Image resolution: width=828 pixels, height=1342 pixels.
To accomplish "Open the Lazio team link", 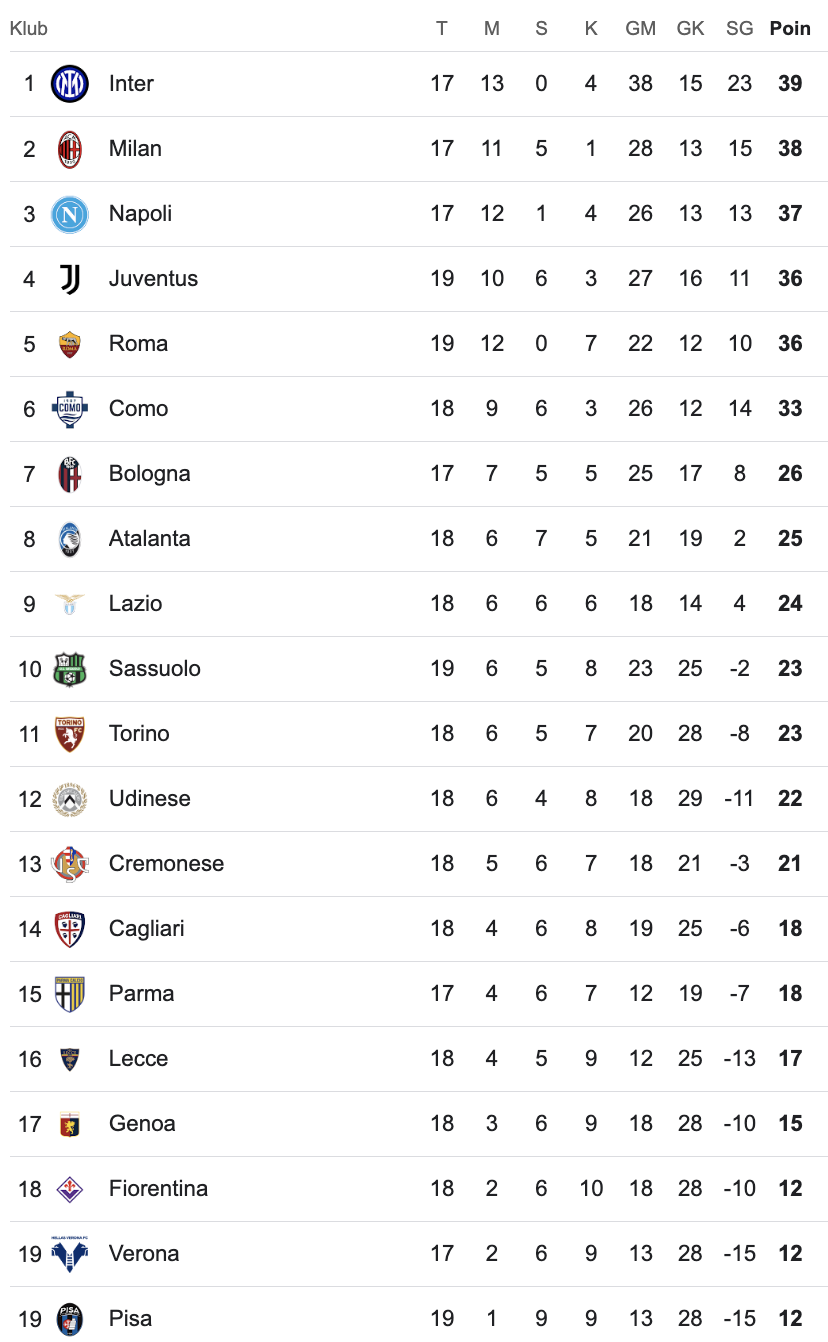I will (x=135, y=604).
